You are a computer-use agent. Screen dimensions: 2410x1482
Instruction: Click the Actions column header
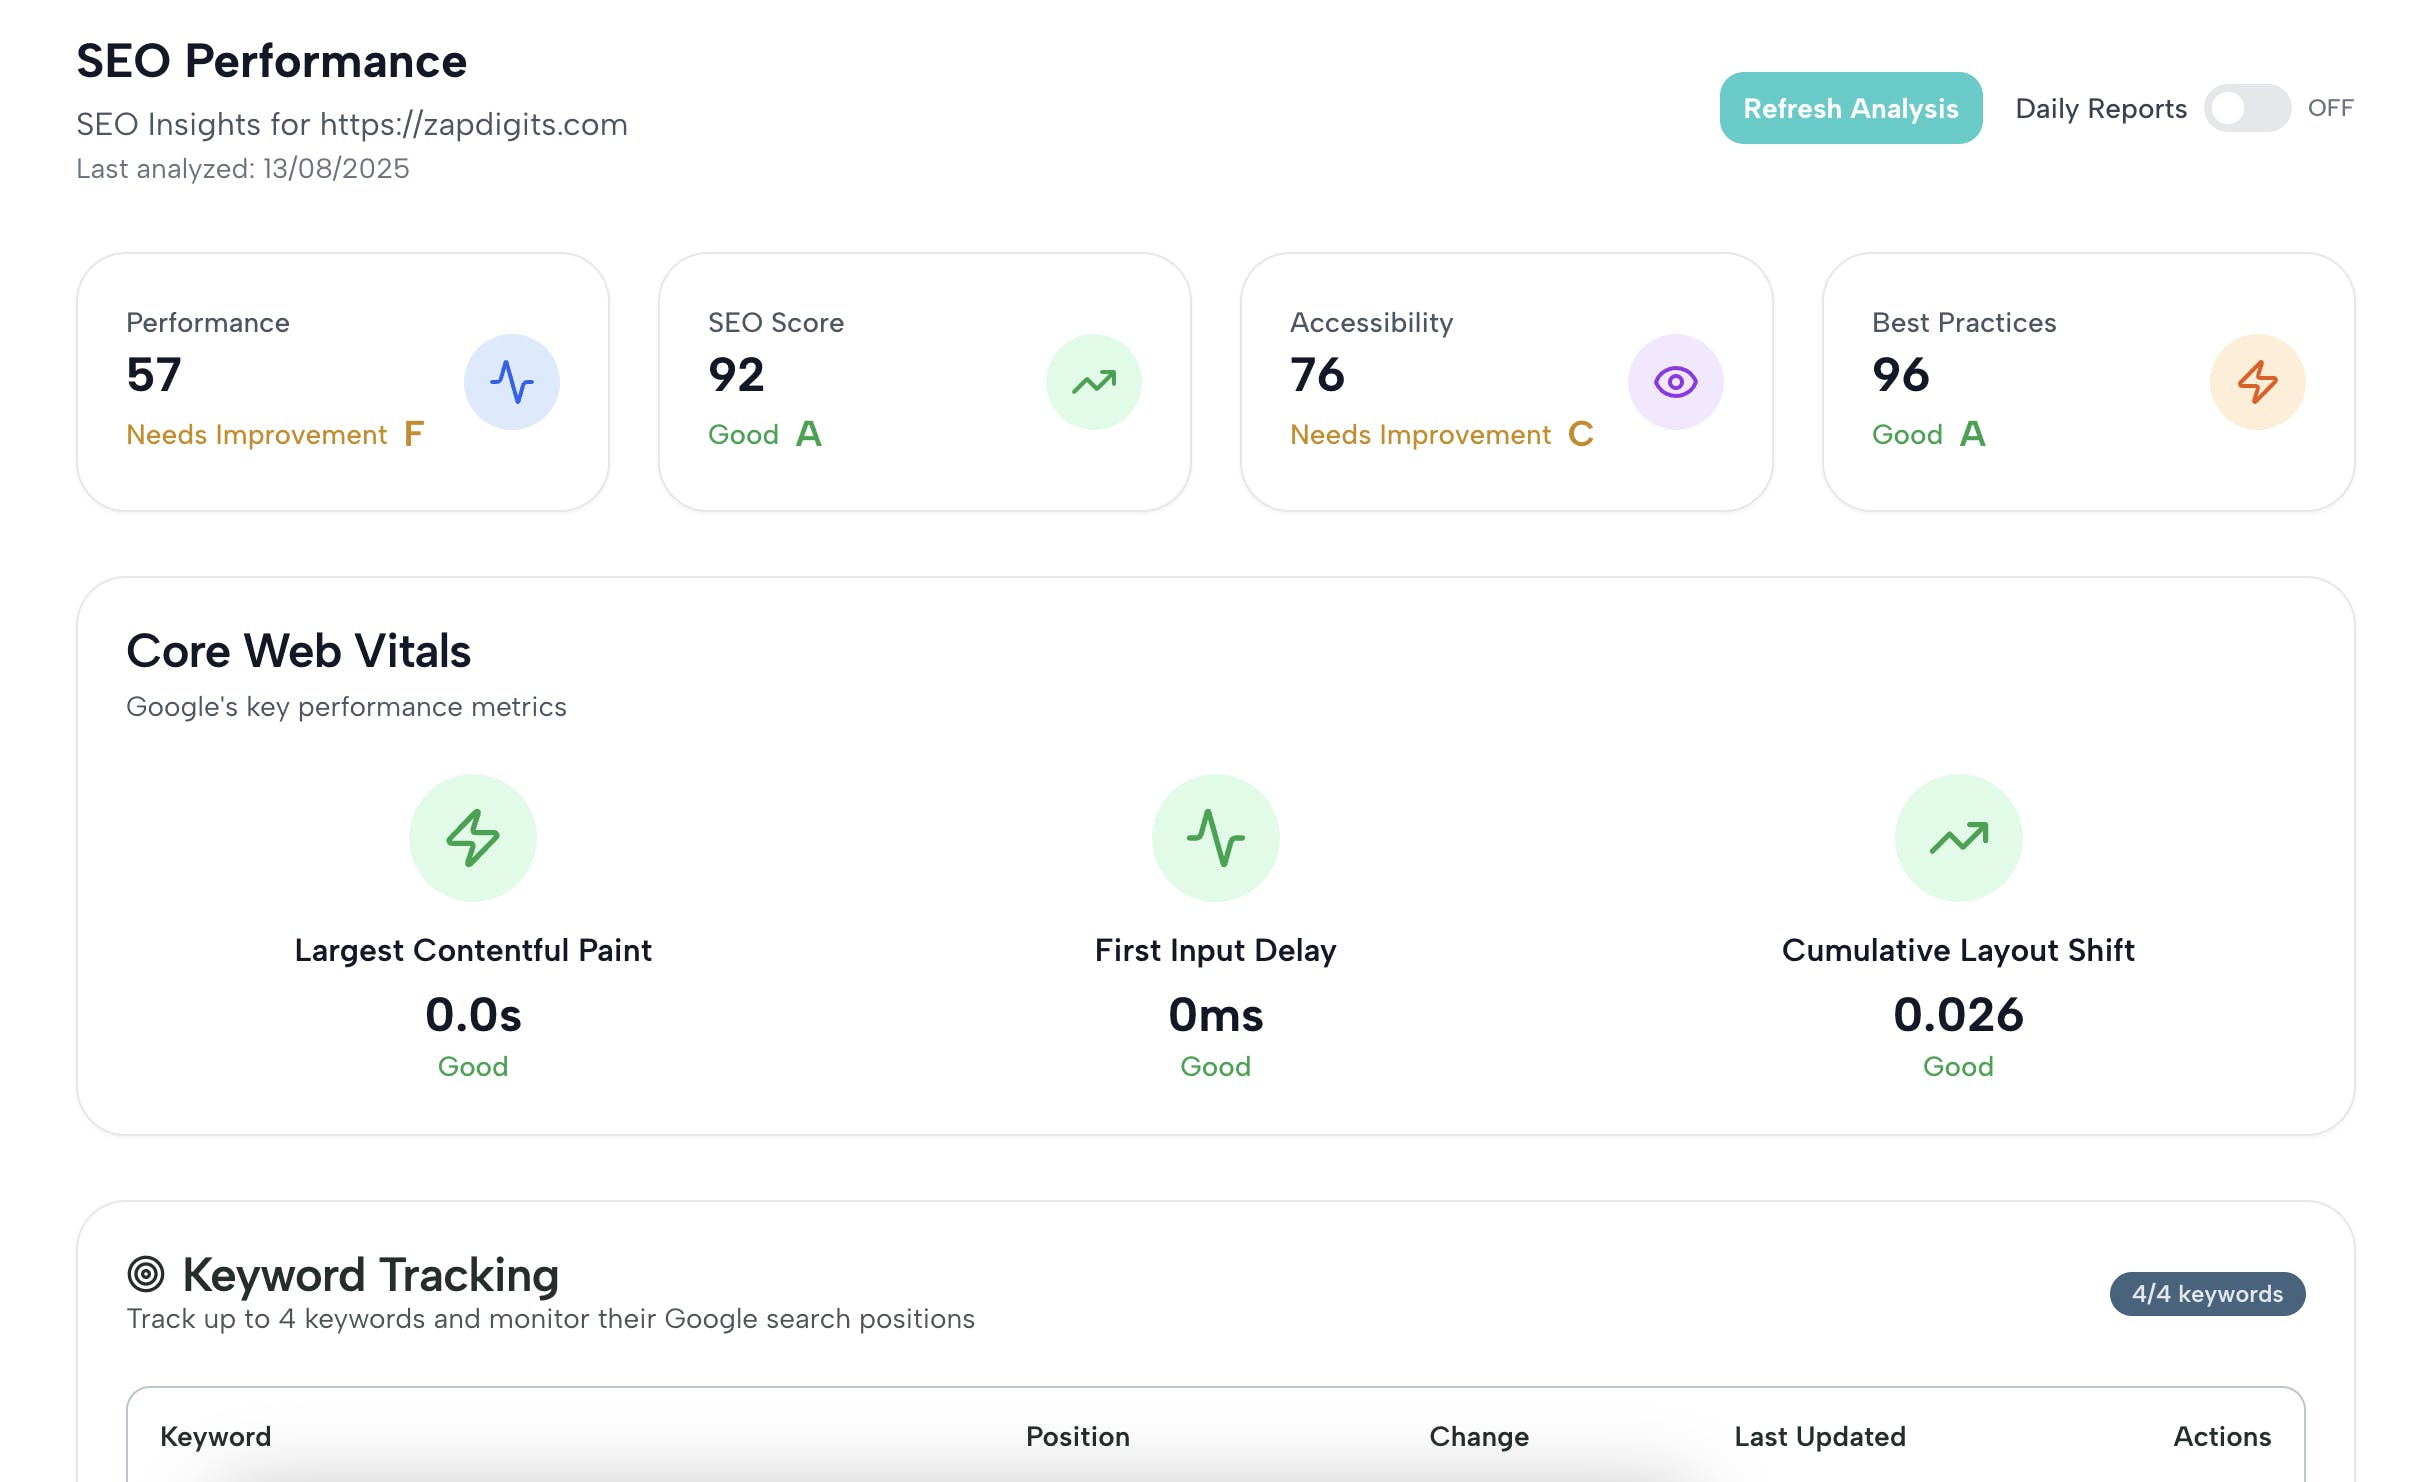point(2221,1437)
